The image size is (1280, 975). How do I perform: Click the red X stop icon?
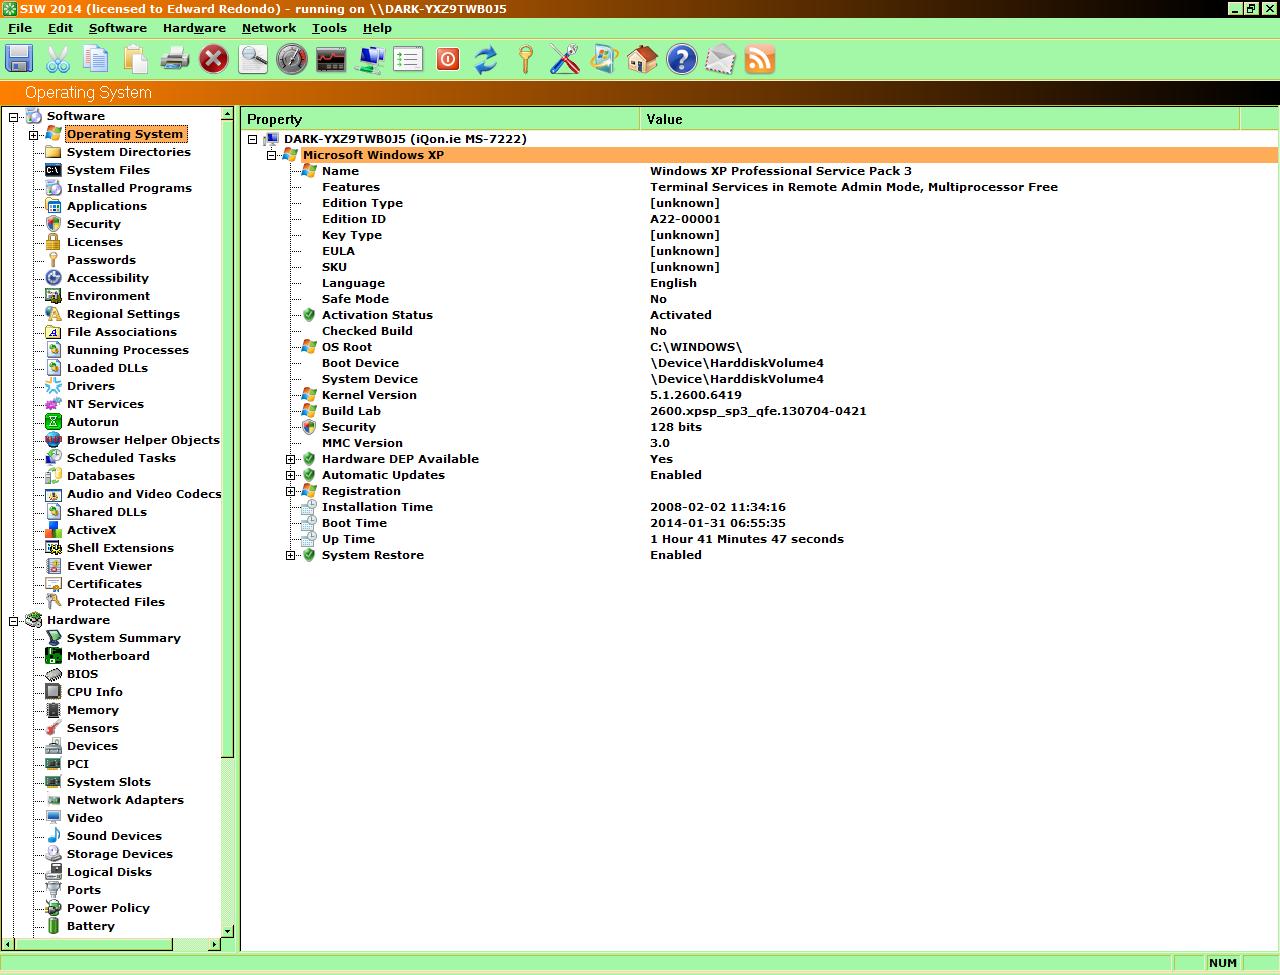(x=214, y=59)
